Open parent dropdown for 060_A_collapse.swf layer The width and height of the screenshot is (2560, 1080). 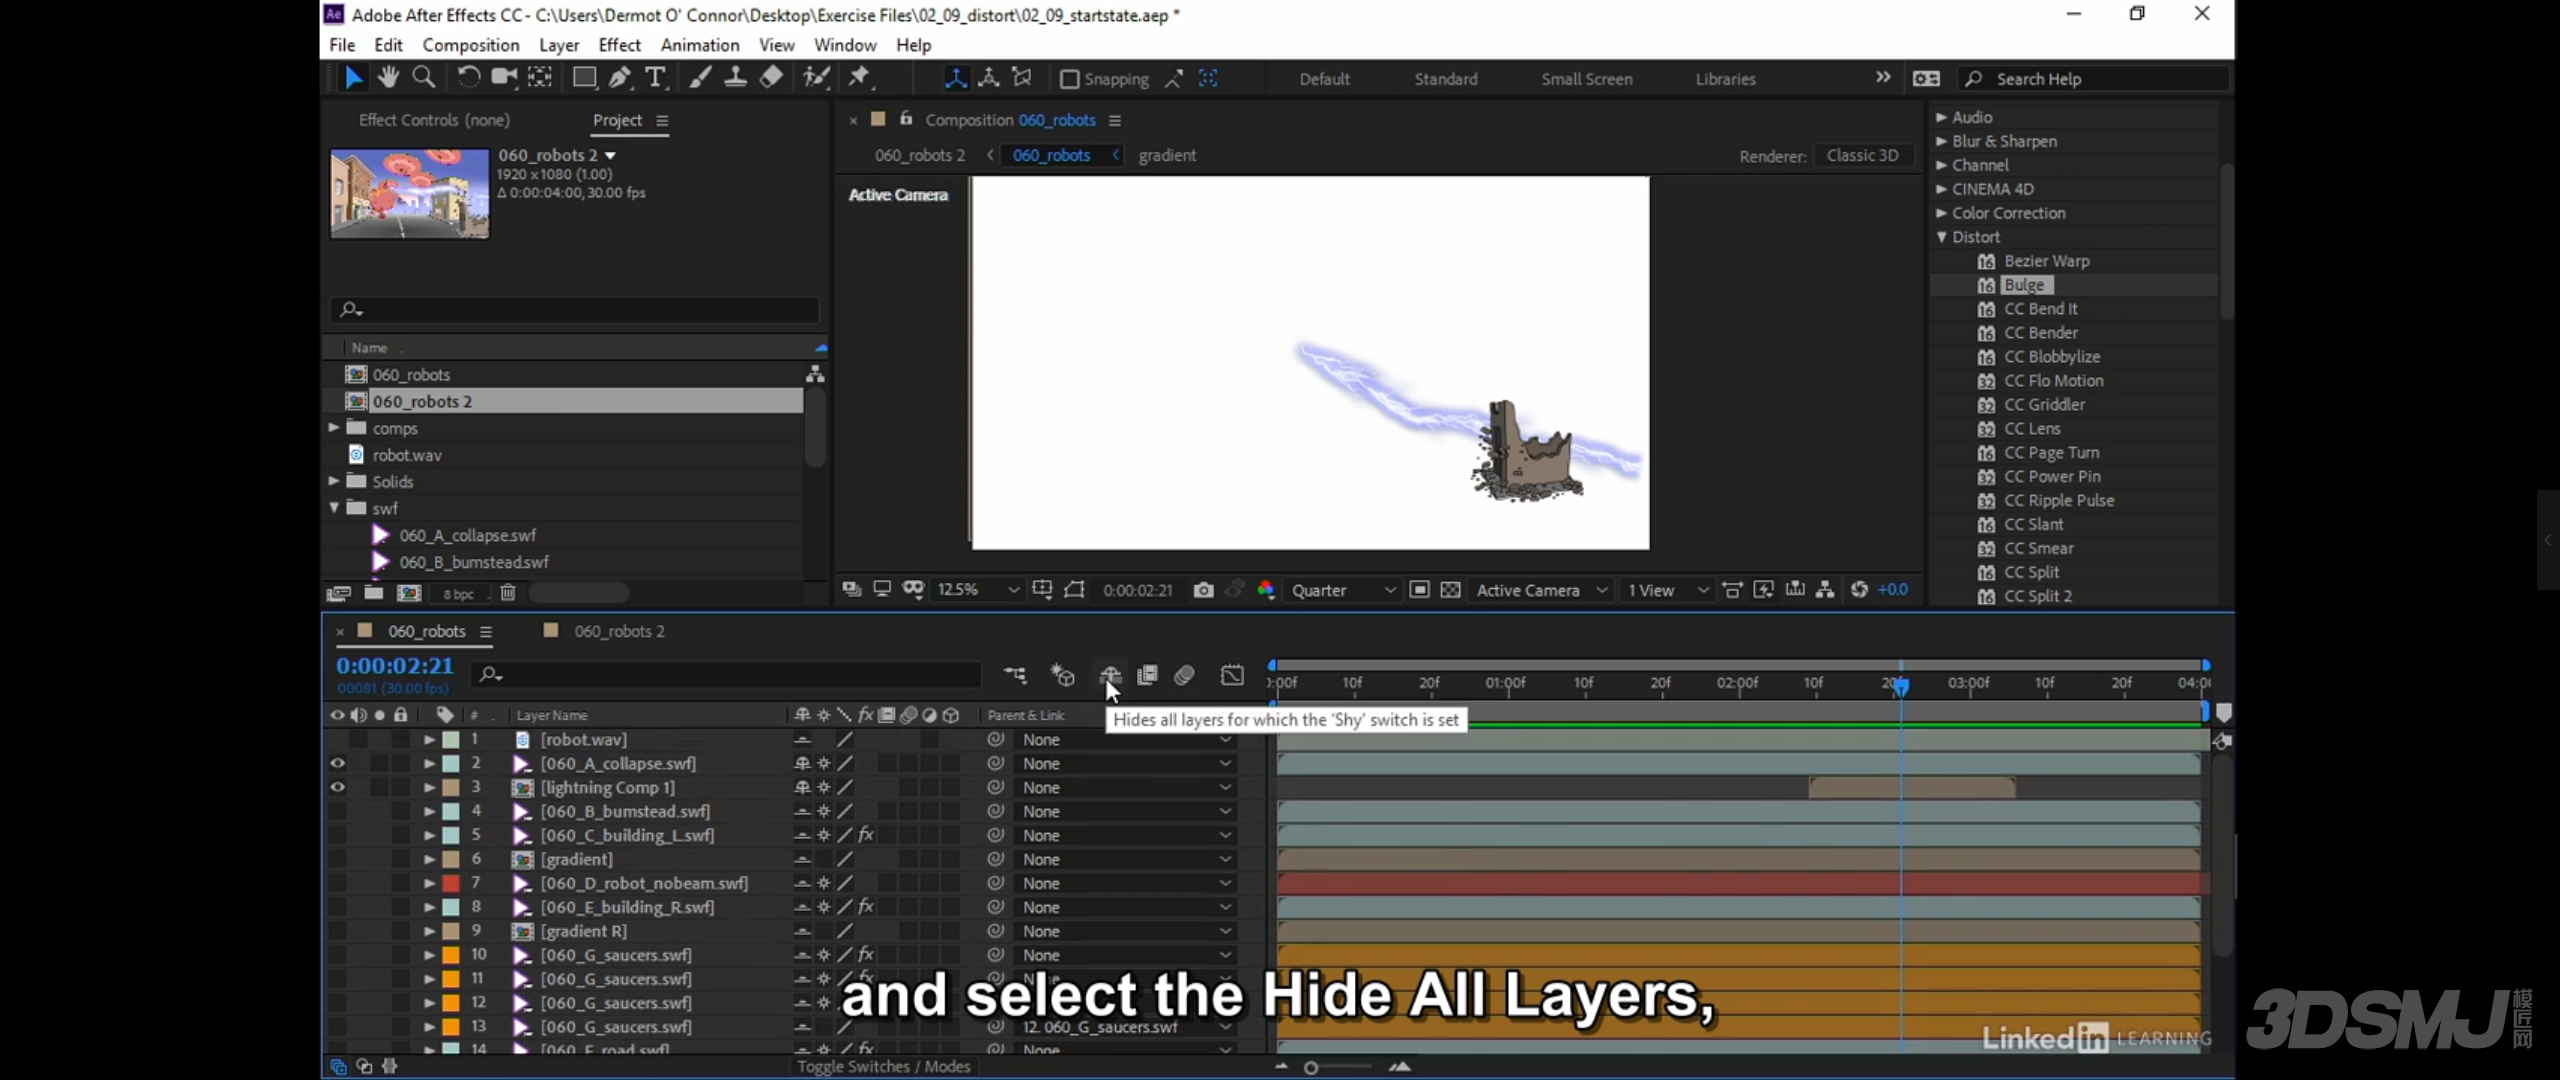[1126, 764]
